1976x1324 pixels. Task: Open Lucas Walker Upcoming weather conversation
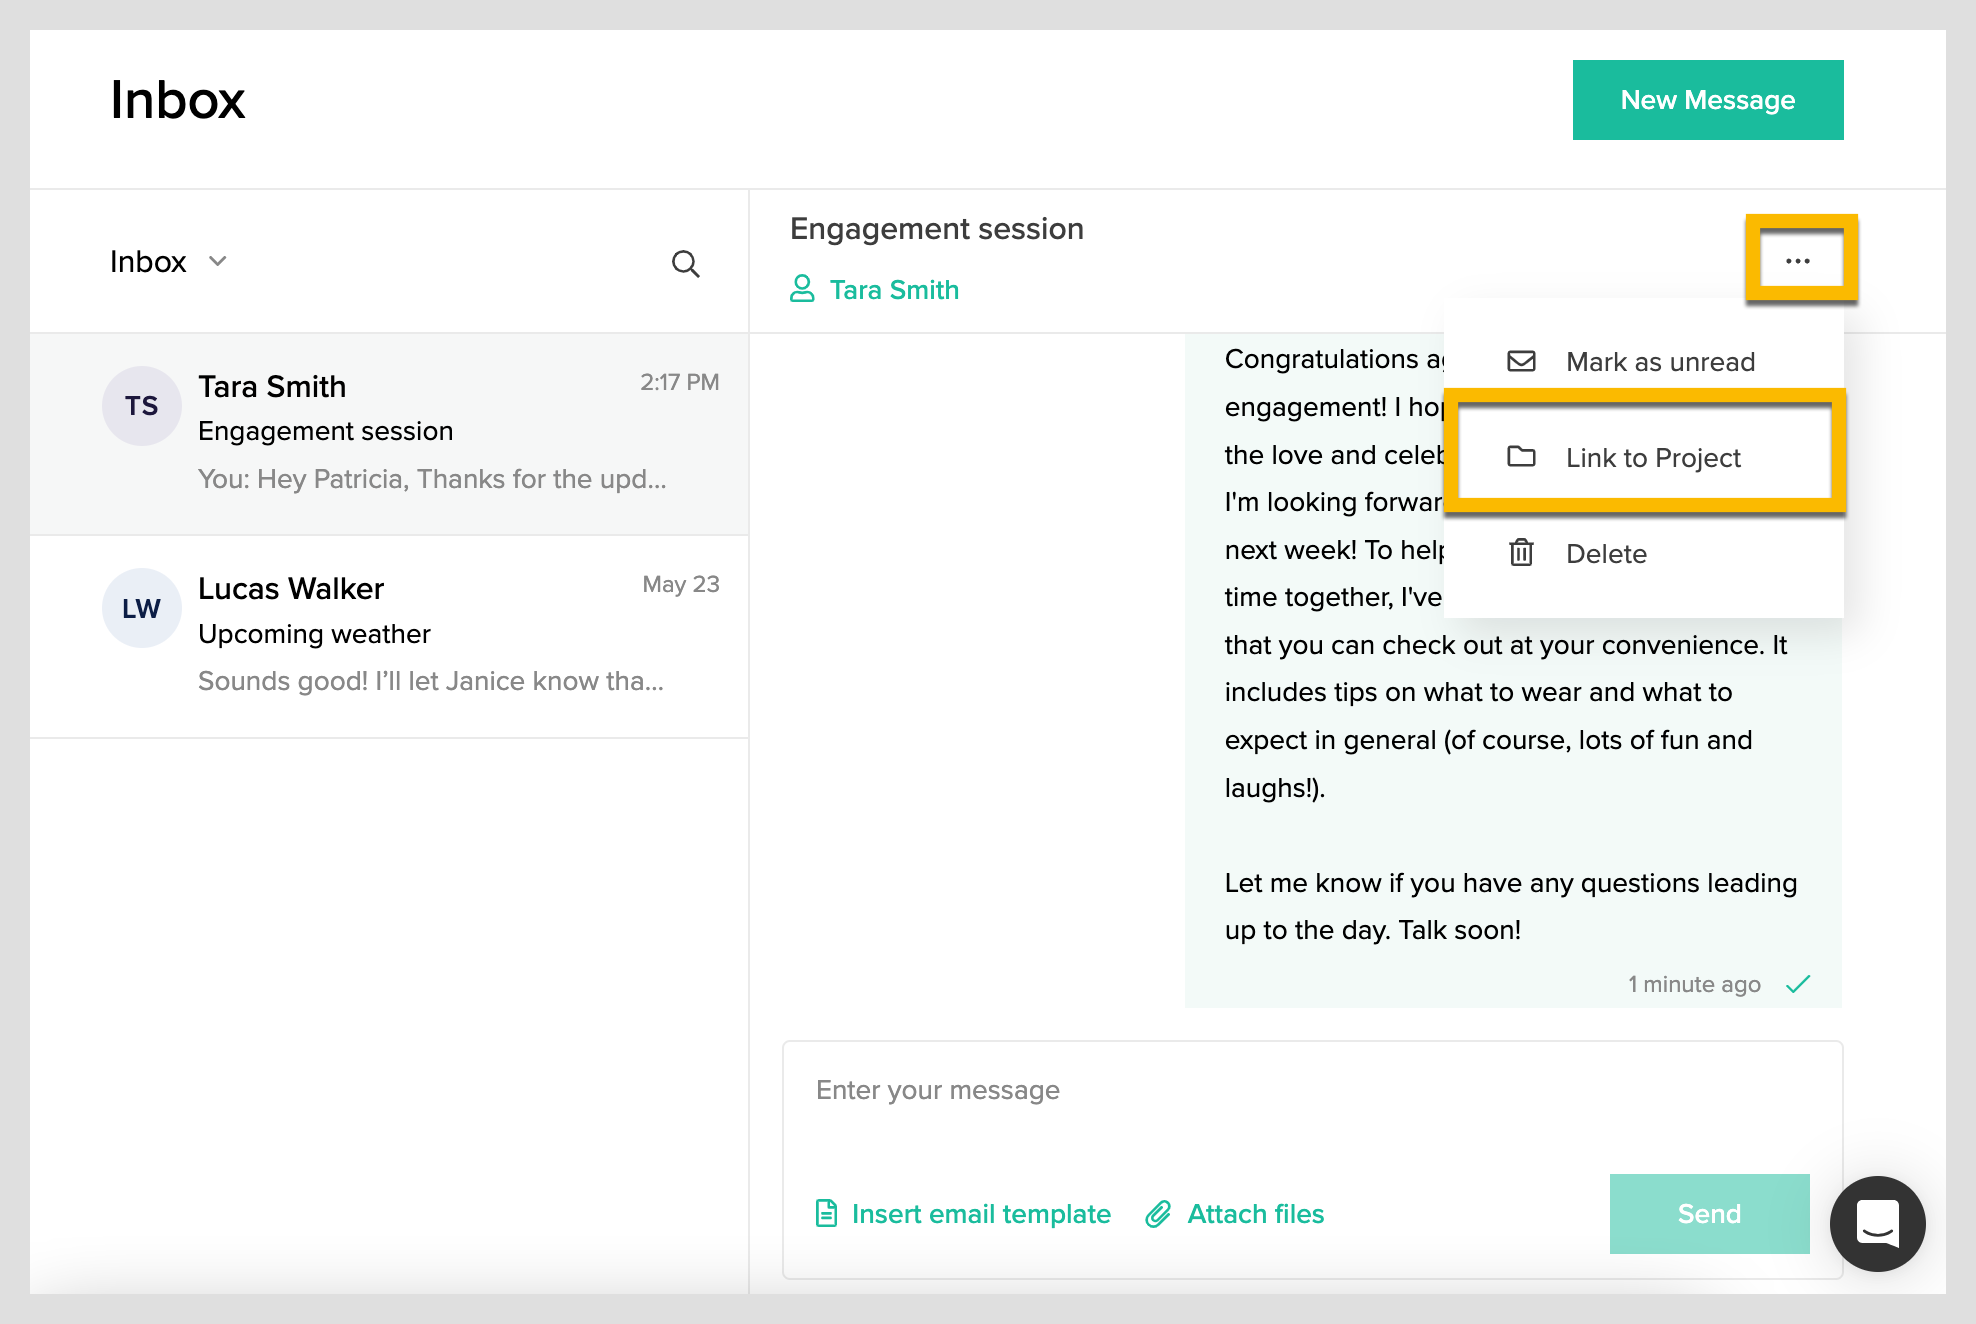(x=430, y=636)
